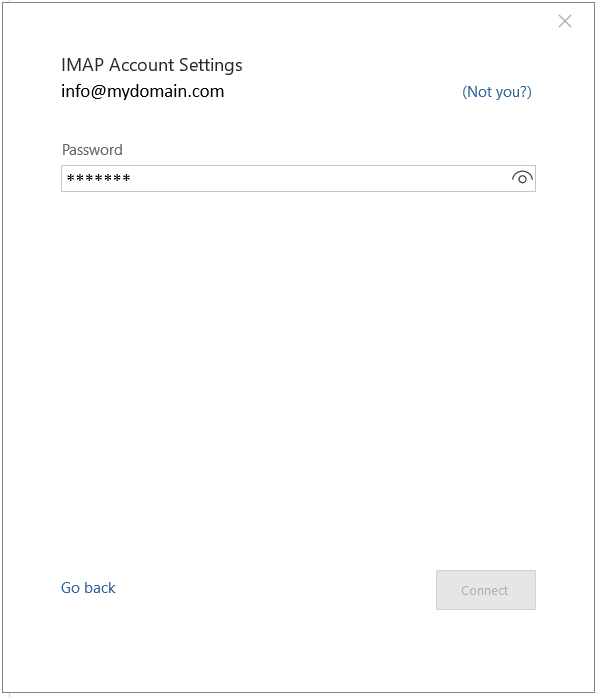Click the info@mydomain.com email address text
The image size is (601, 697).
142,92
